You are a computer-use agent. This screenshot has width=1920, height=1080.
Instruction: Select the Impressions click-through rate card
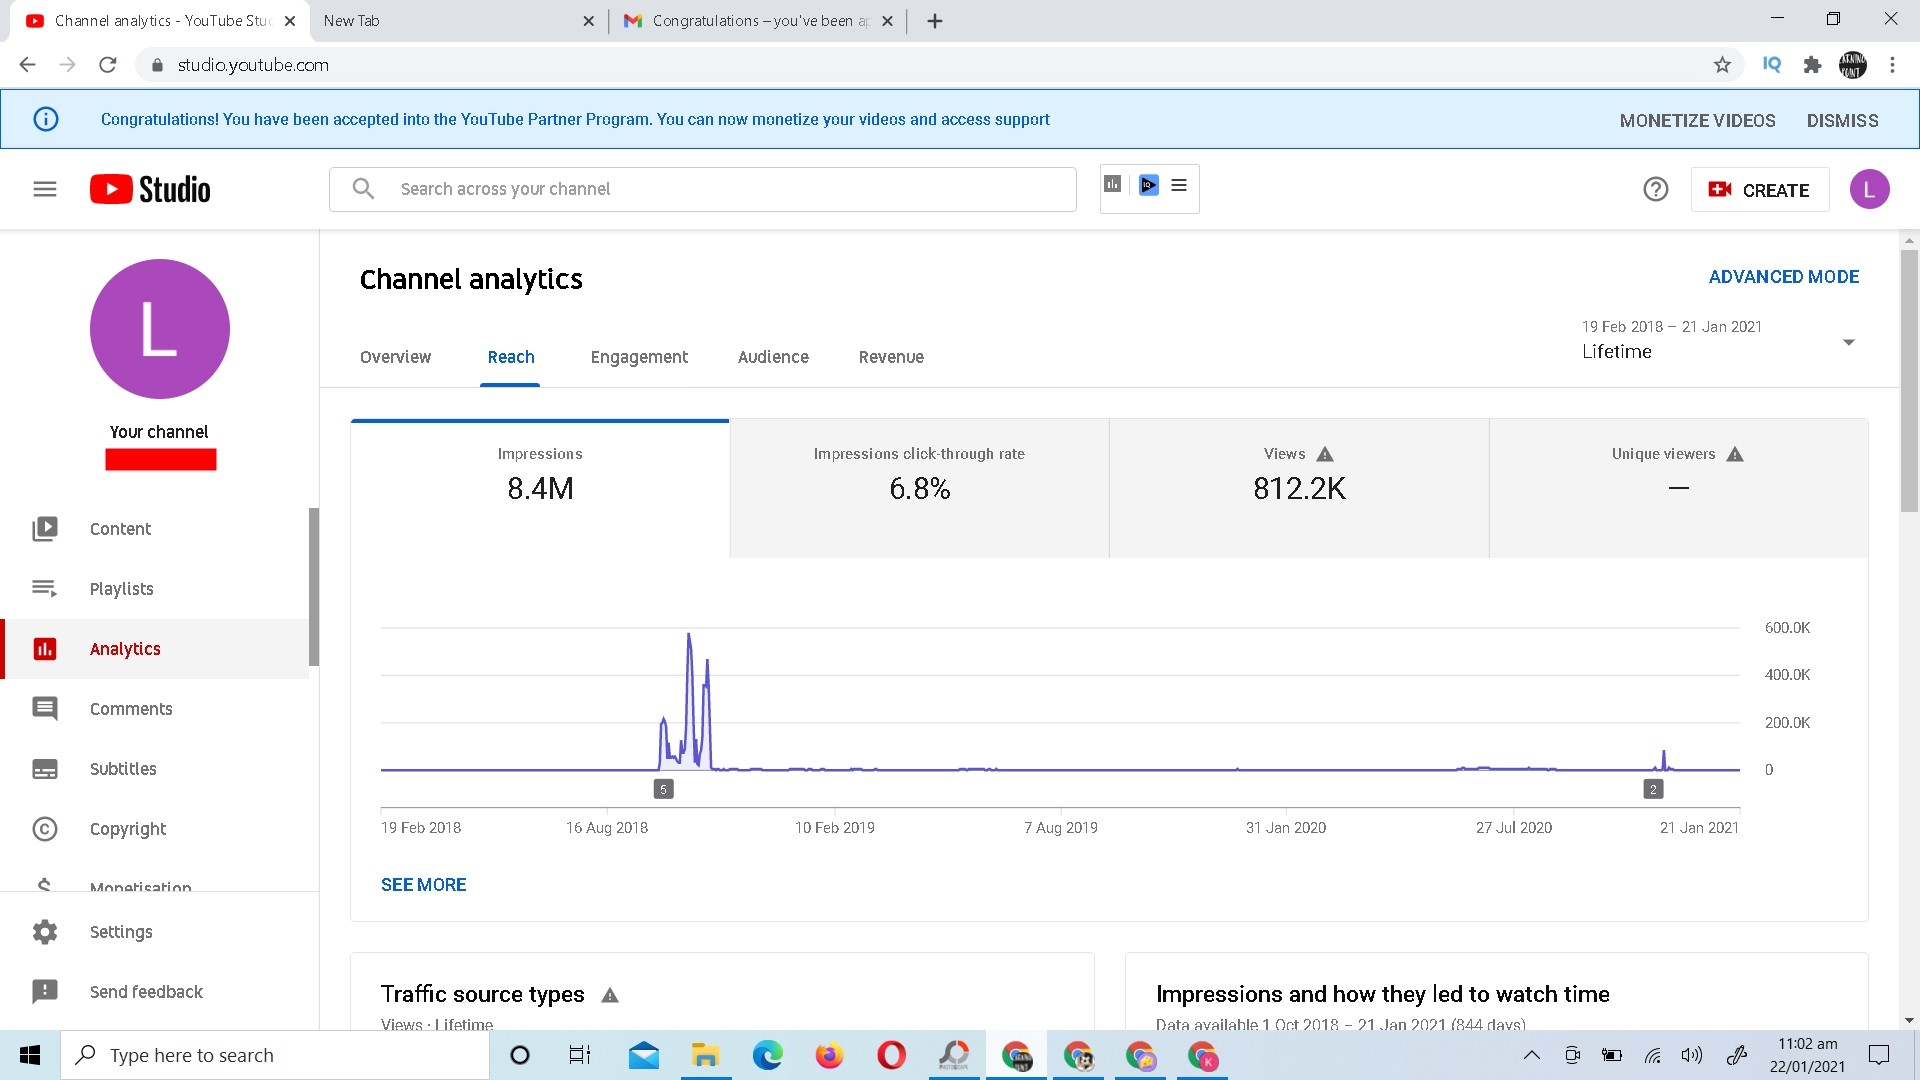(919, 488)
